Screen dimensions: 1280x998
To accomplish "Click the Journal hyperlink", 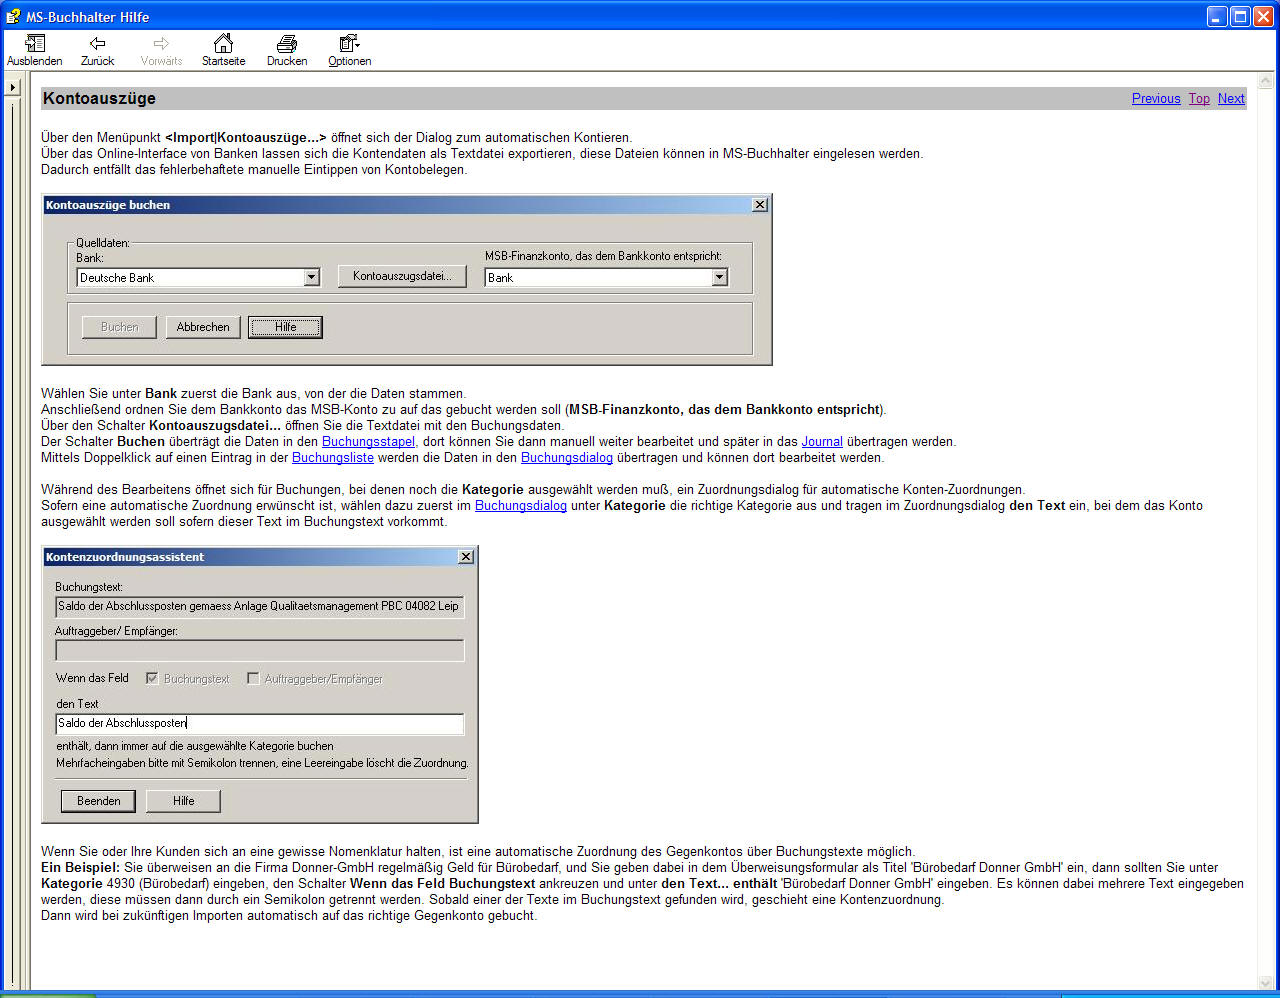I will [822, 441].
